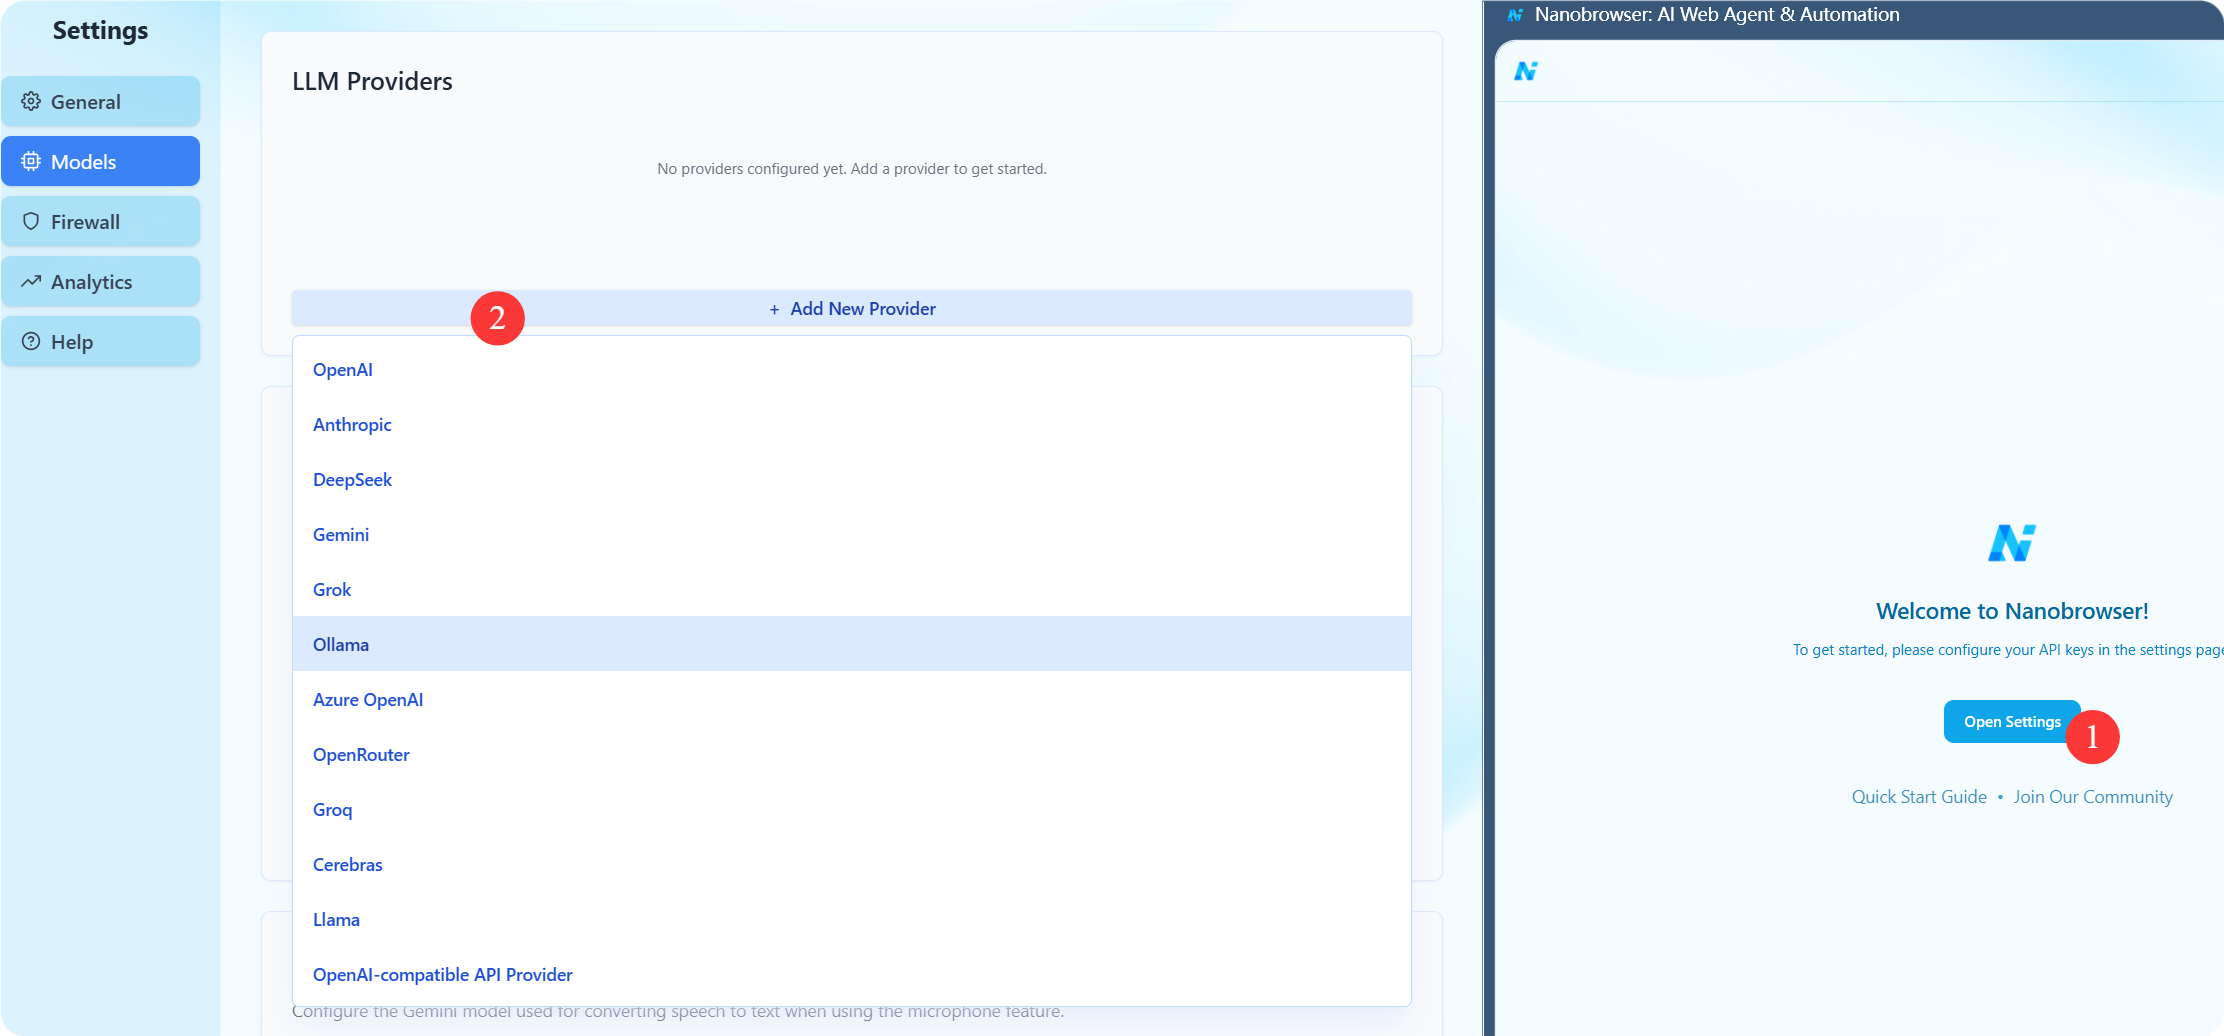The image size is (2224, 1036).
Task: Follow the Join Our Community link
Action: point(2093,797)
